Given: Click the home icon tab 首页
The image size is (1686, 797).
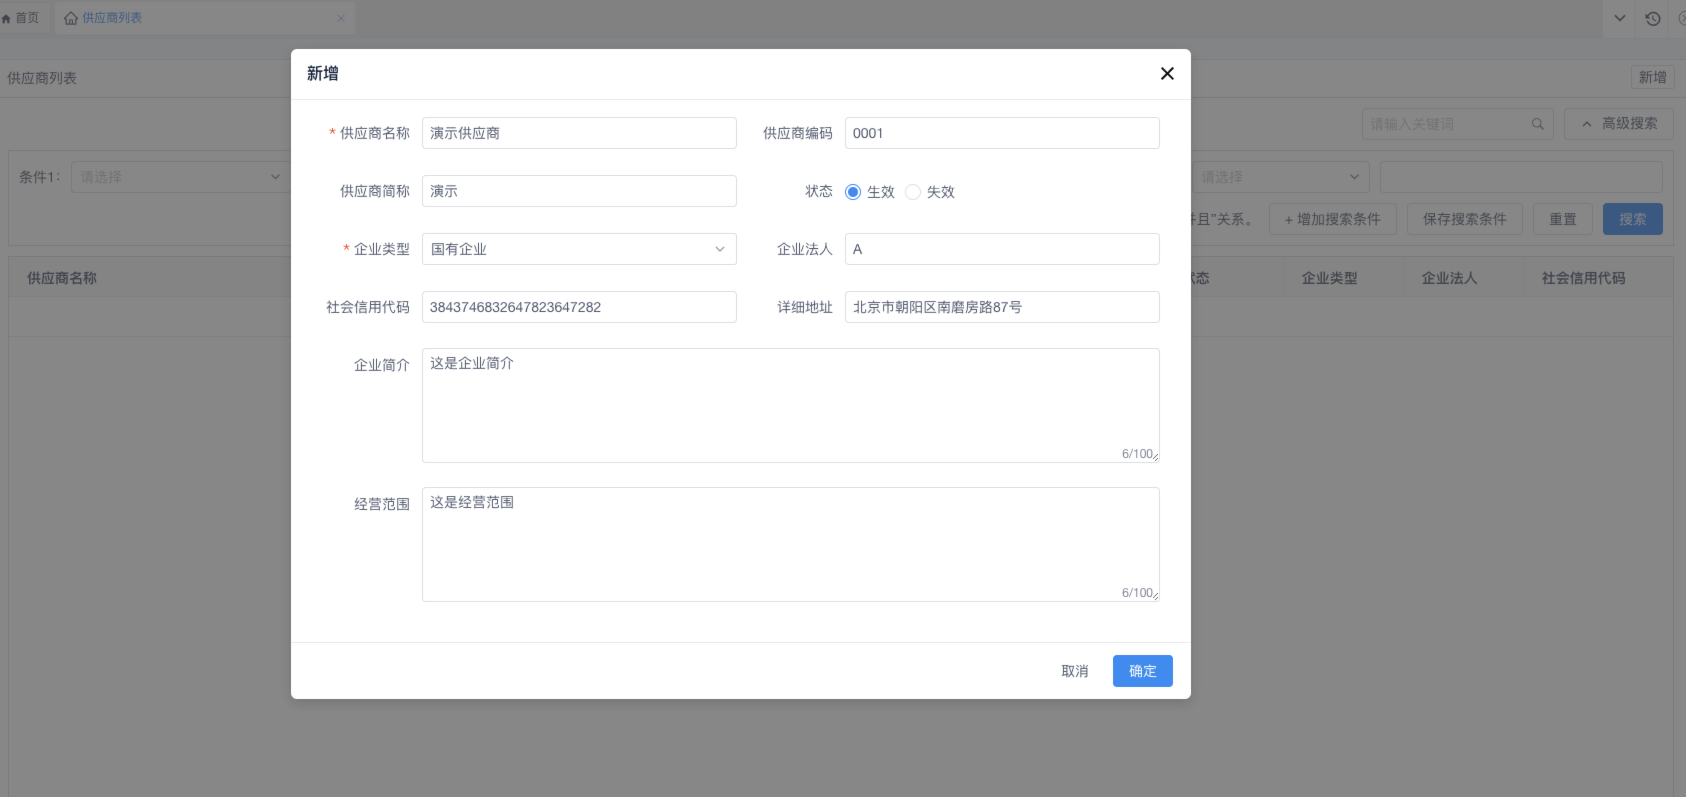Looking at the screenshot, I should coord(21,18).
